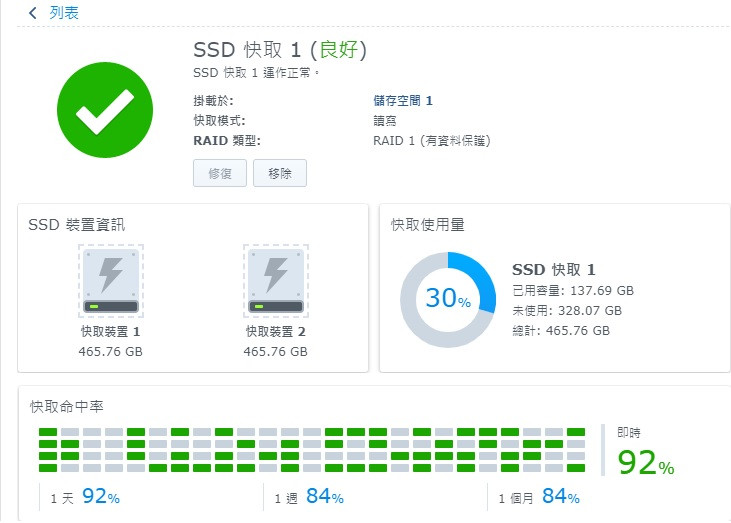Click the cache hit rate block grid
Screen dimensions: 731x523
(312, 450)
